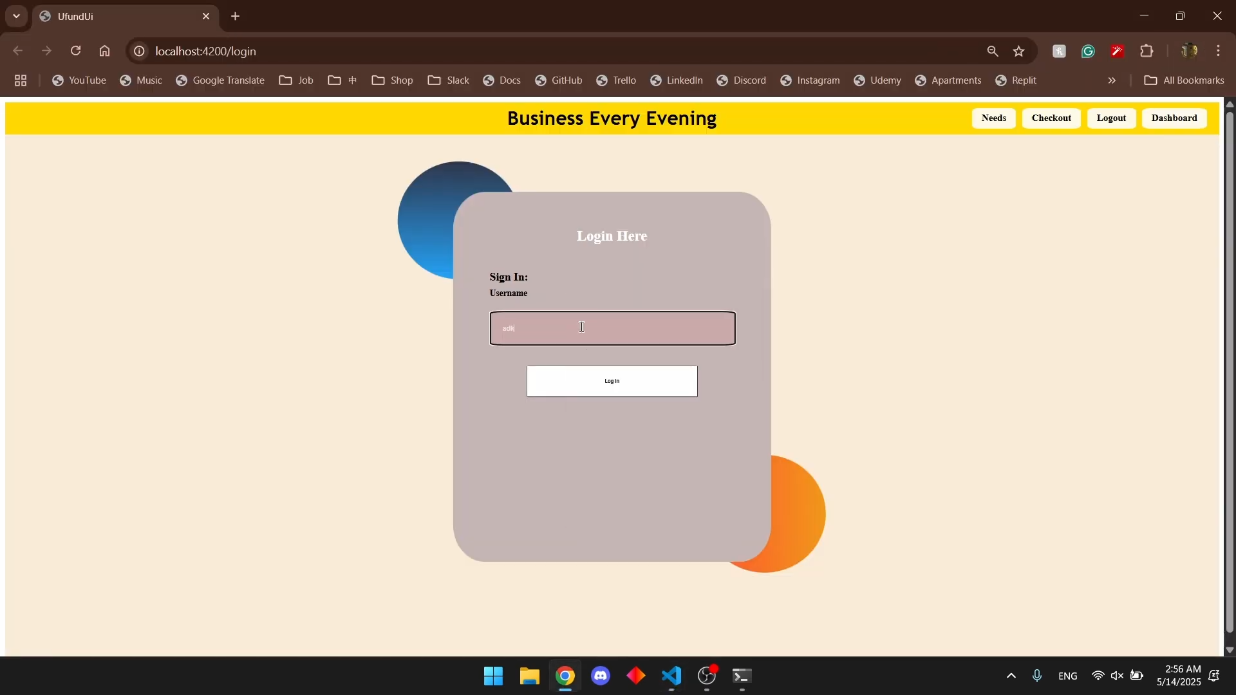
Task: Open the Apartments bookmark
Action: click(x=947, y=80)
